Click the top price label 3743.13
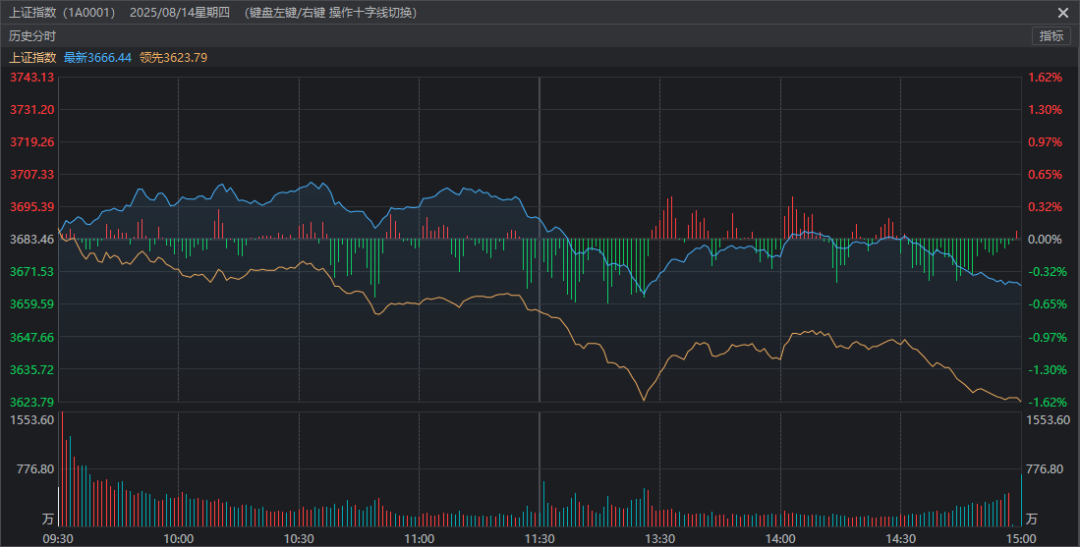The height and width of the screenshot is (547, 1080). tap(32, 77)
